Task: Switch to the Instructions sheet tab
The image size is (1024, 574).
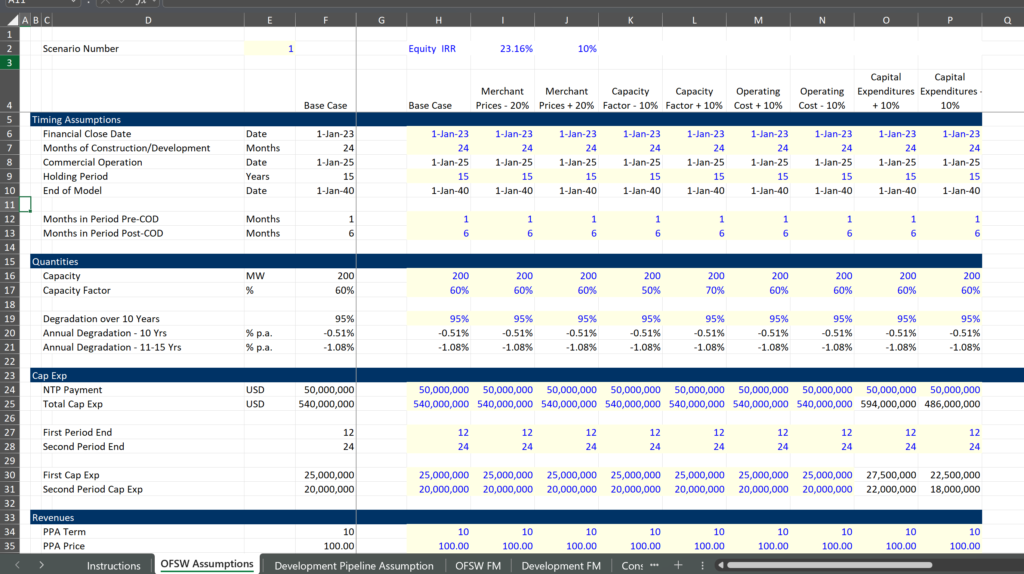Action: pyautogui.click(x=113, y=565)
